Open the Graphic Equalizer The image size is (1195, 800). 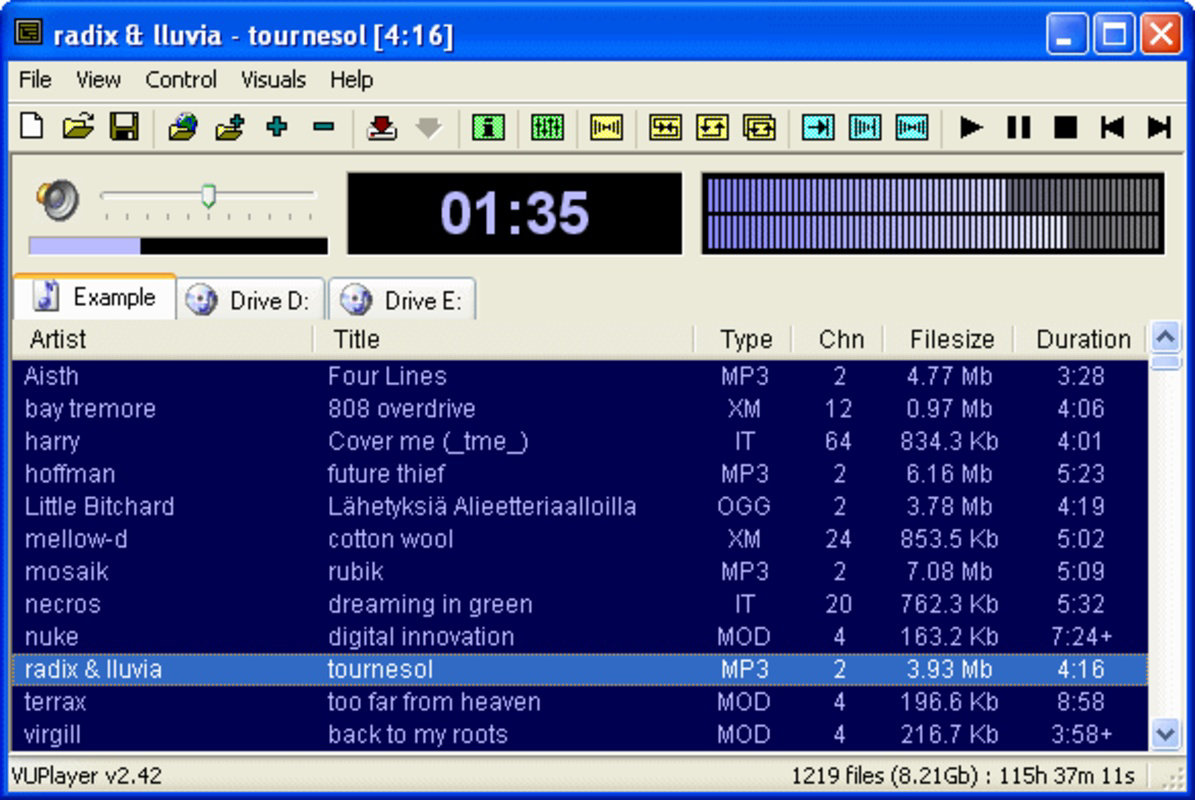click(x=549, y=127)
